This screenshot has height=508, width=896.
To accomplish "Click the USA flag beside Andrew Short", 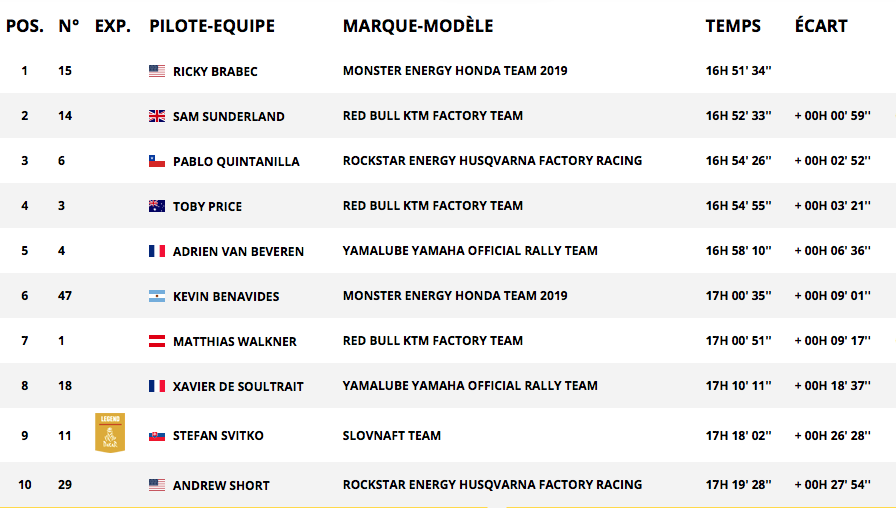I will (156, 485).
